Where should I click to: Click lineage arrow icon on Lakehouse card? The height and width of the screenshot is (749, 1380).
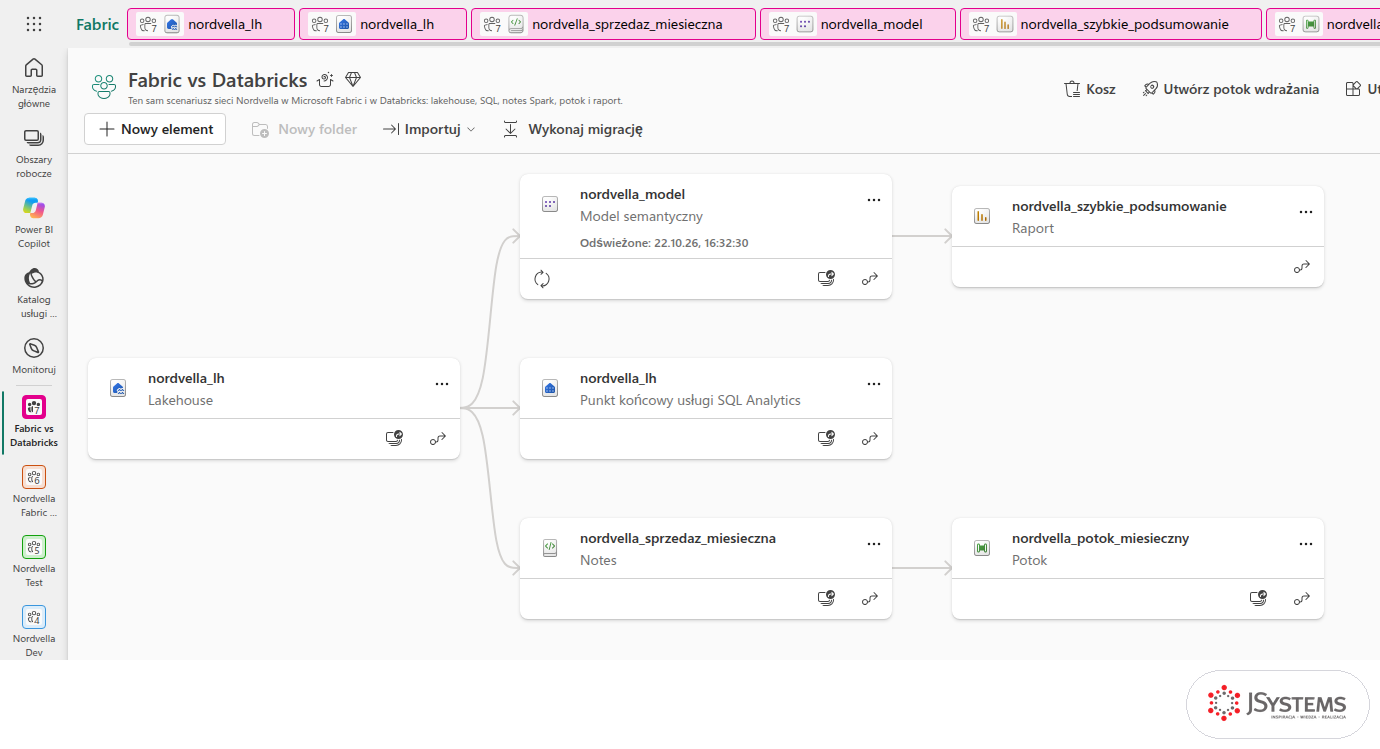tap(438, 438)
